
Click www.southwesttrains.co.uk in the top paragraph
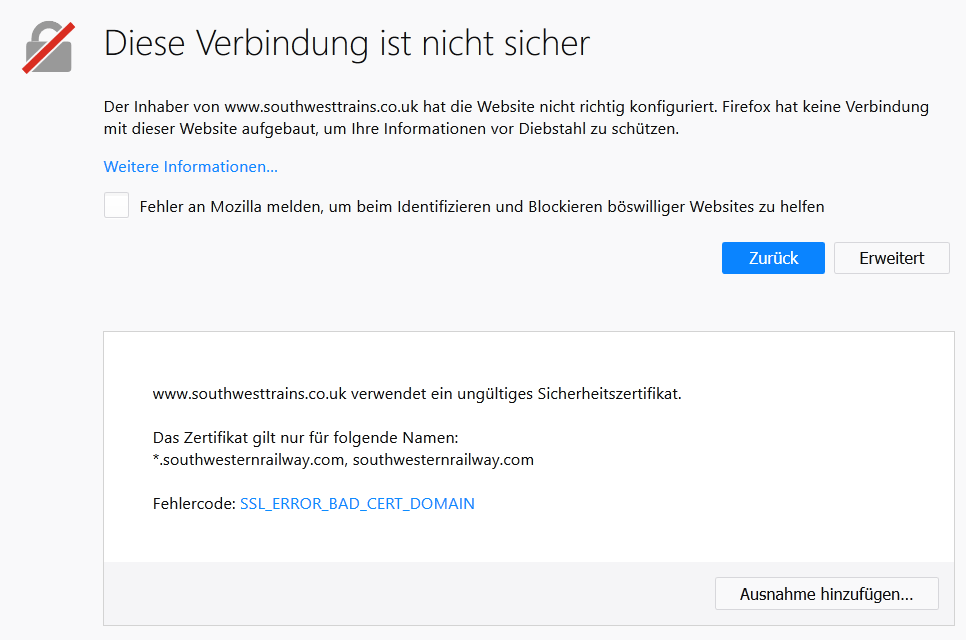(322, 107)
